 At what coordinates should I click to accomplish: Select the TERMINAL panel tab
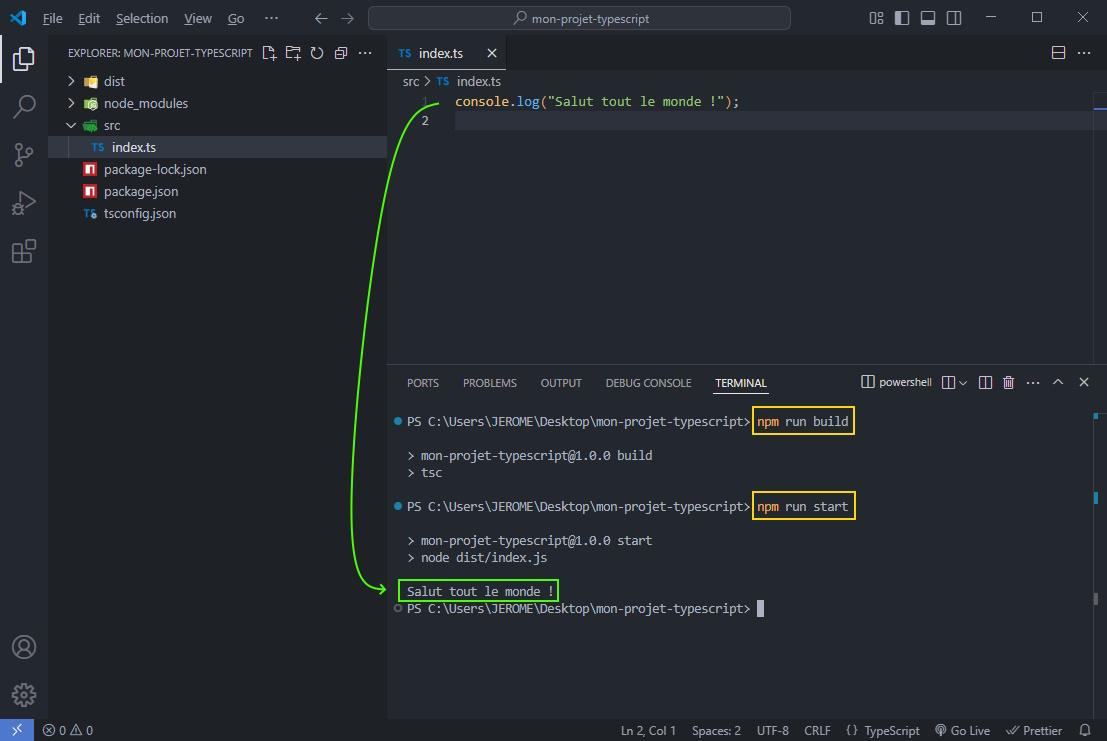point(741,382)
